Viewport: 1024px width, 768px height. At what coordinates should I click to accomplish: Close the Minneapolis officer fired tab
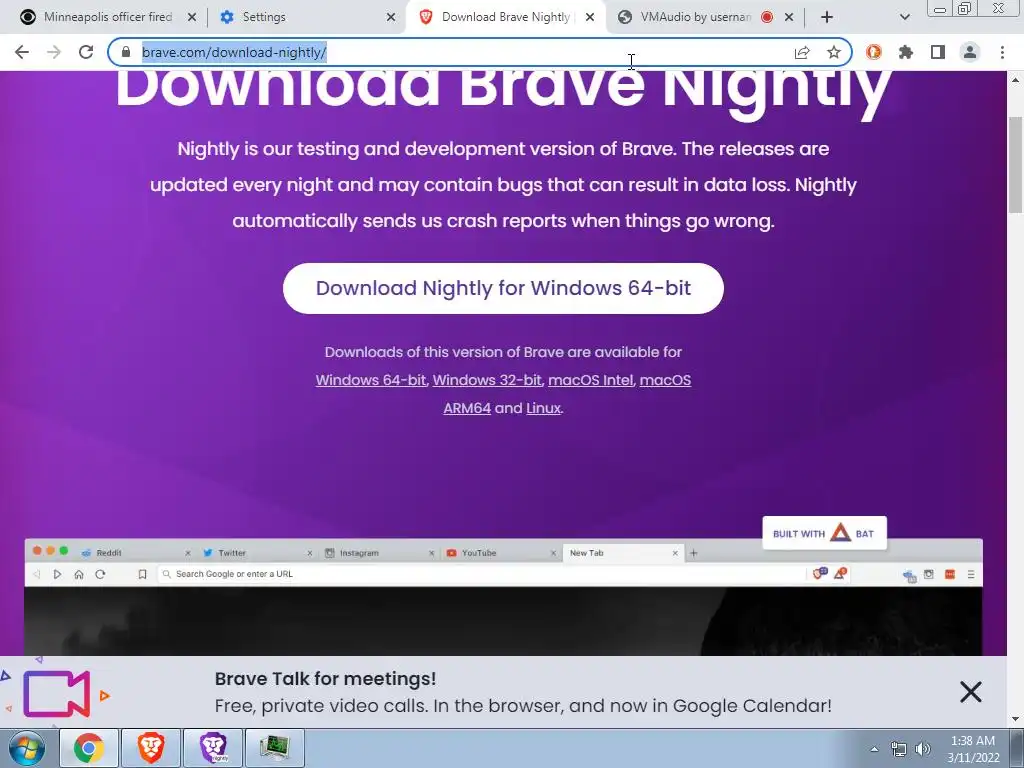192,17
